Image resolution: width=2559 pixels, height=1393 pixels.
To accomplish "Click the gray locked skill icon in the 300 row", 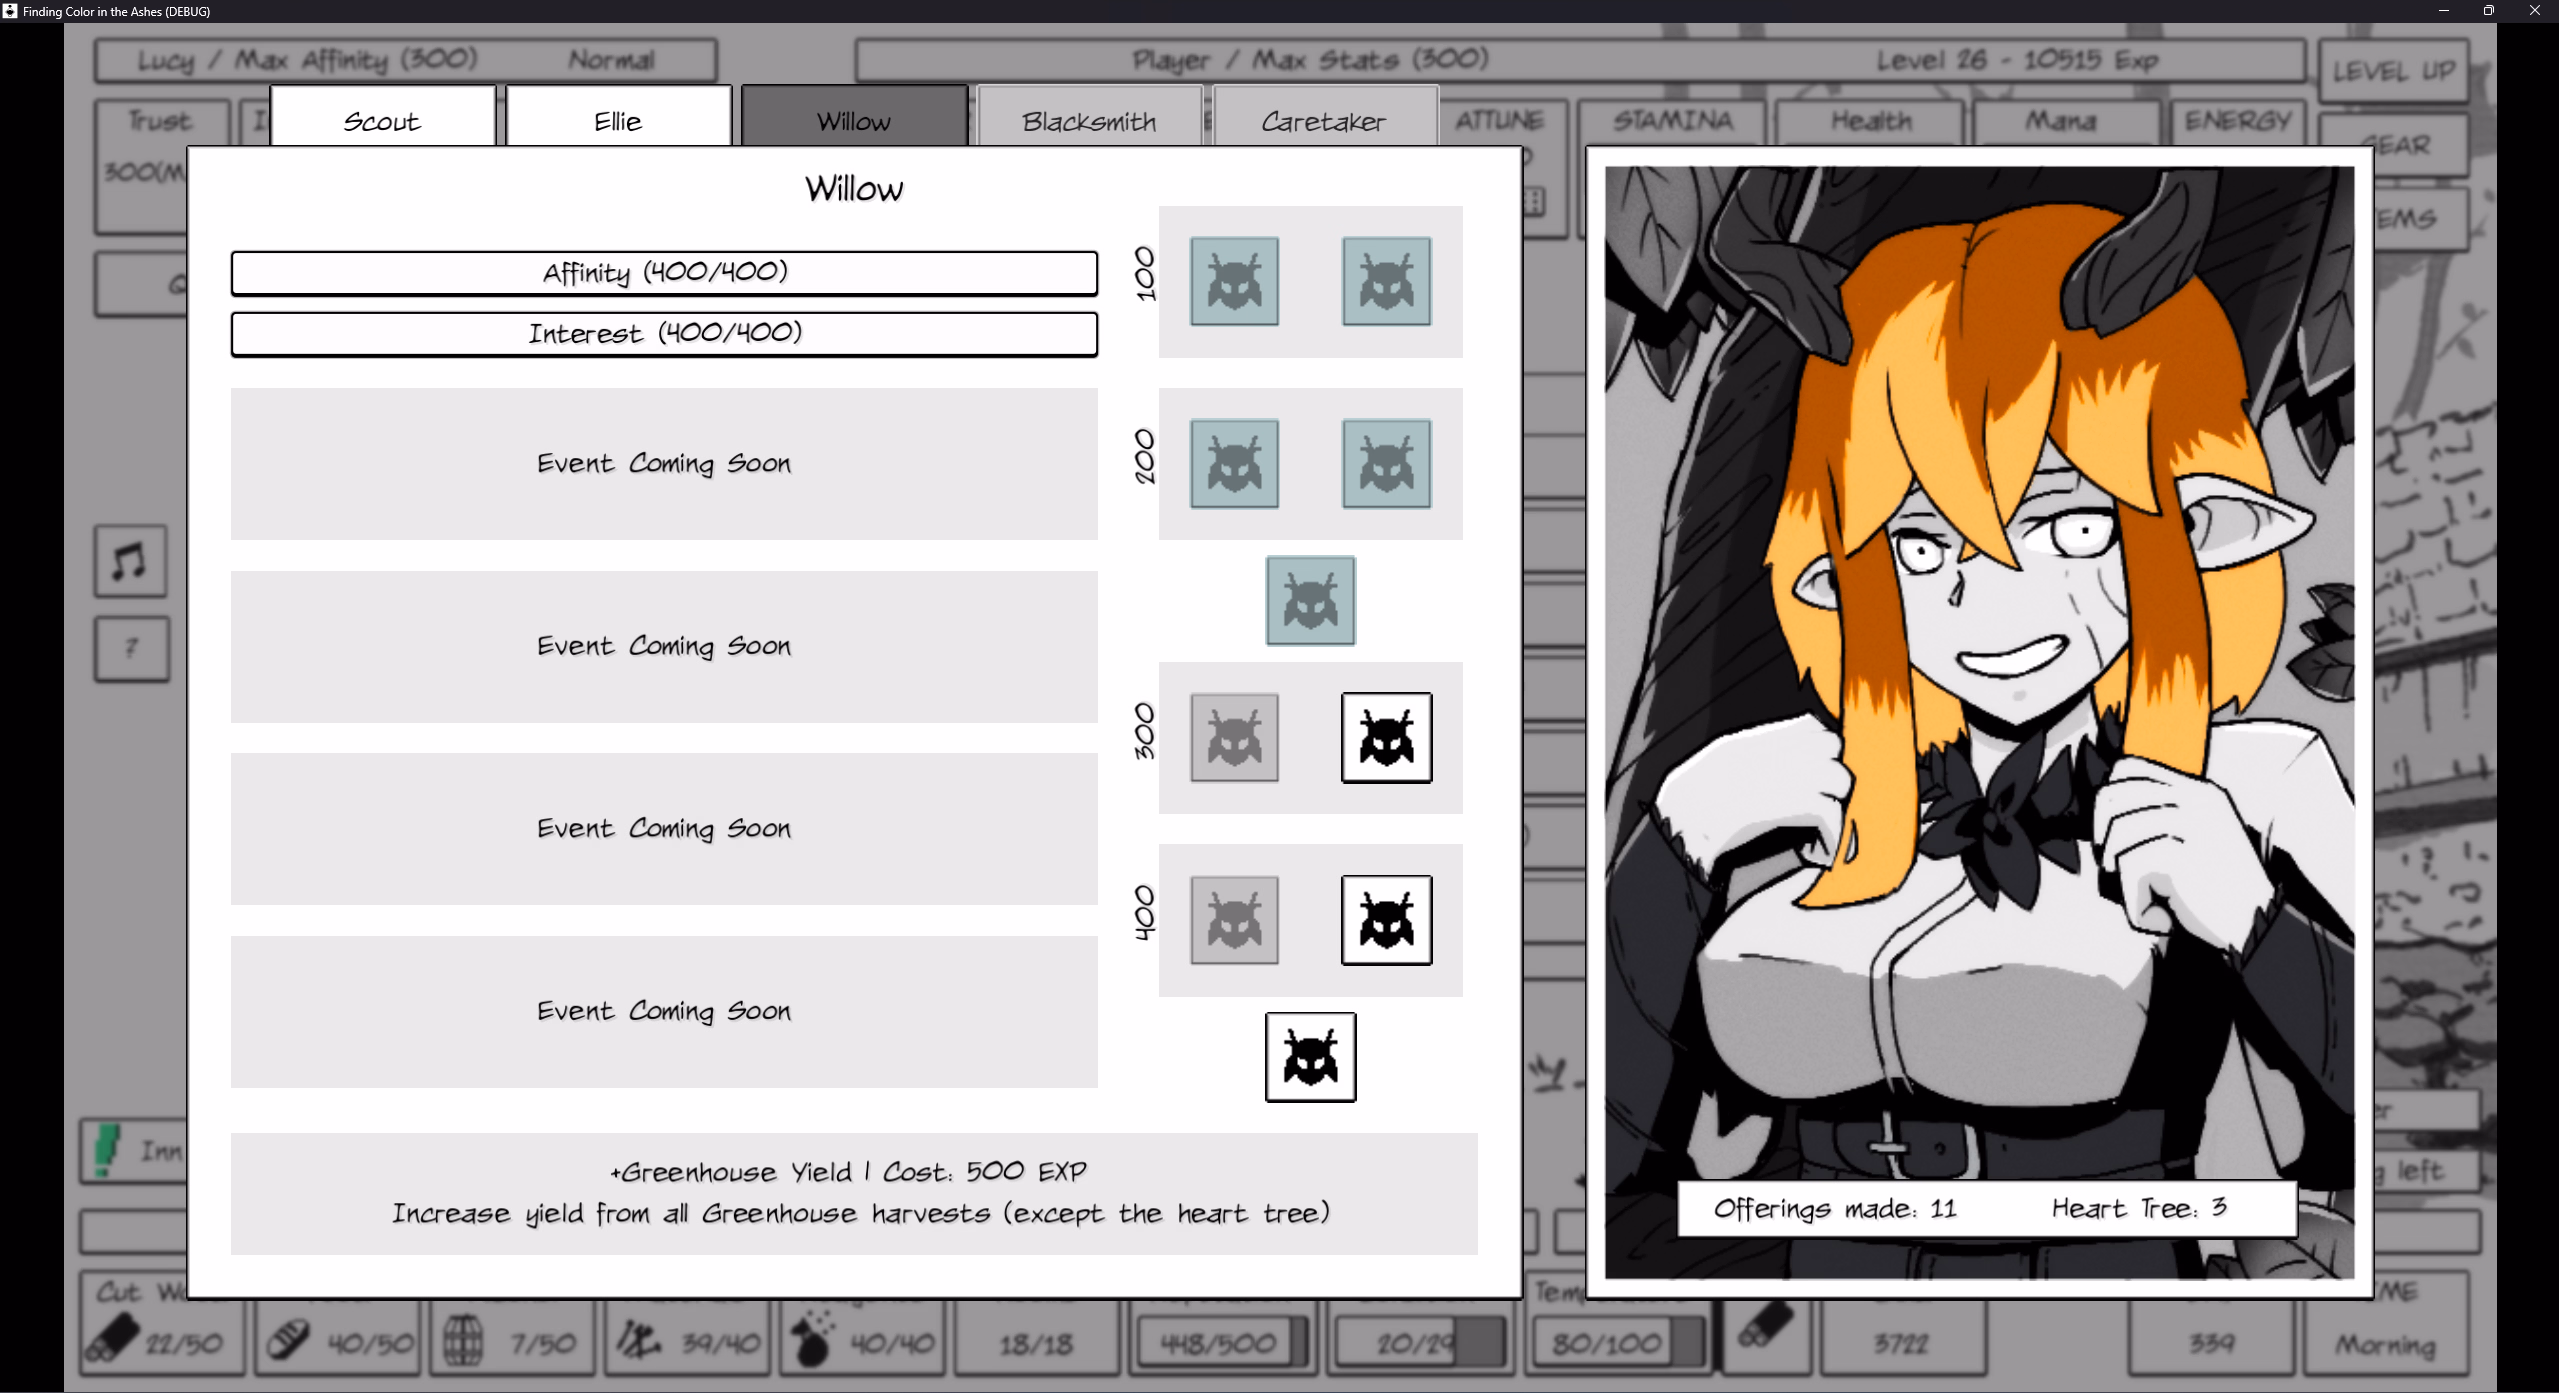I will click(1234, 738).
